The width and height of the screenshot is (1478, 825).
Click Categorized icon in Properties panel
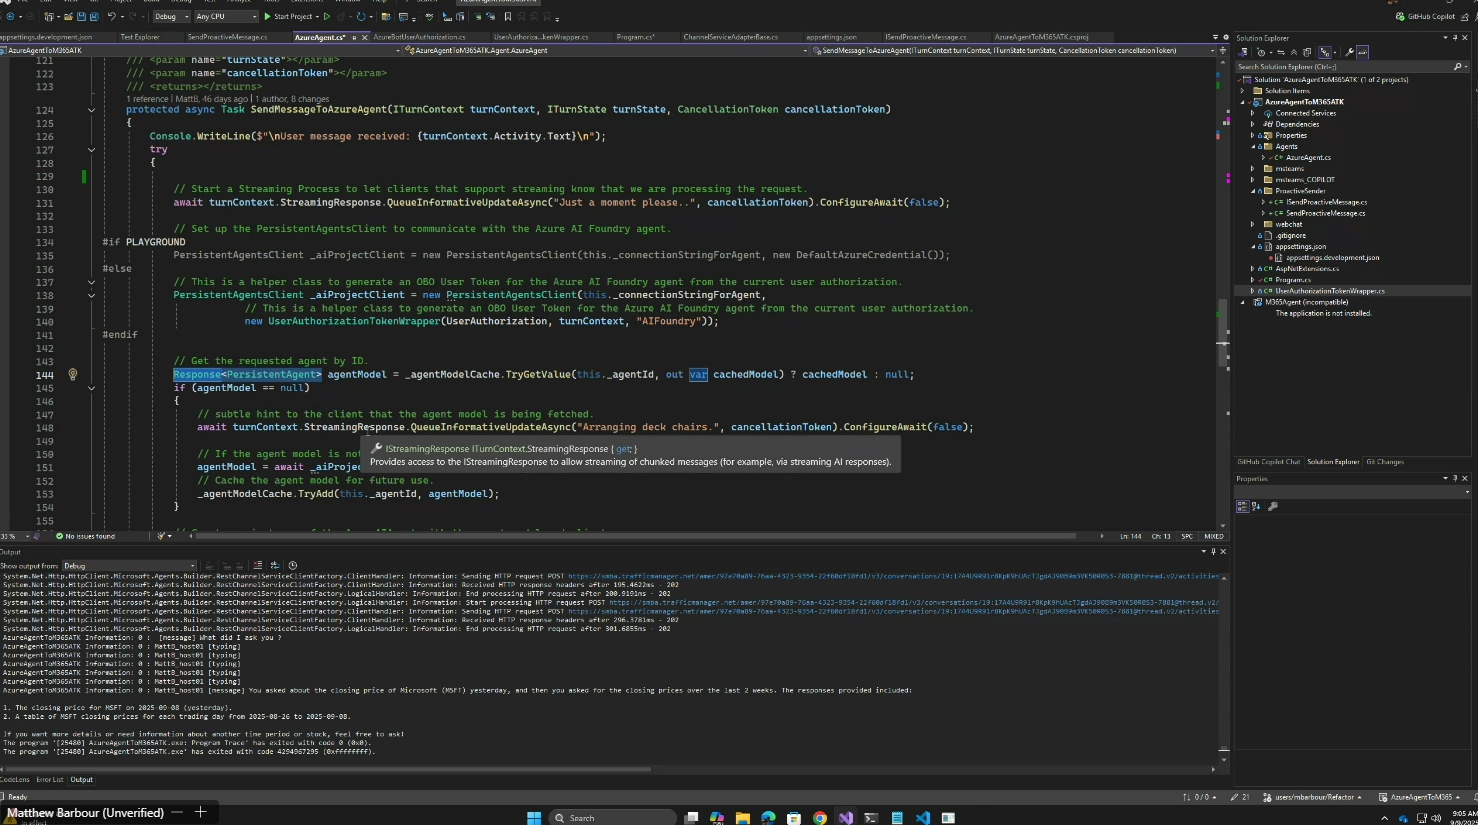(x=1243, y=506)
